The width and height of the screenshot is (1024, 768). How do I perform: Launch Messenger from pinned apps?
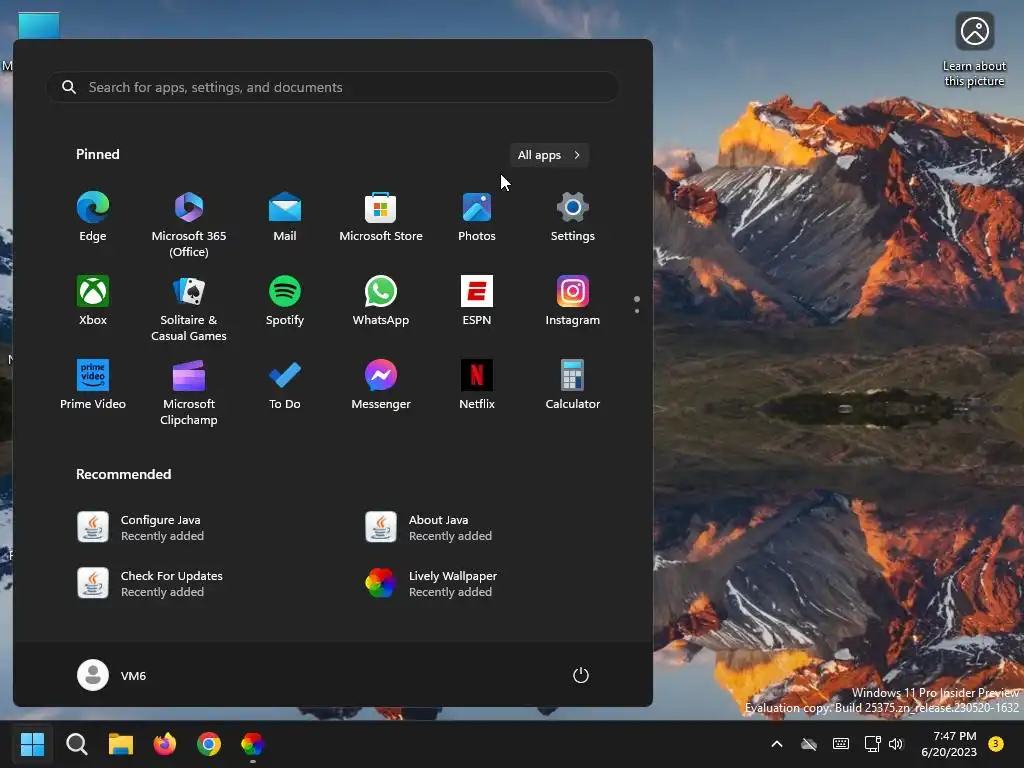point(381,385)
